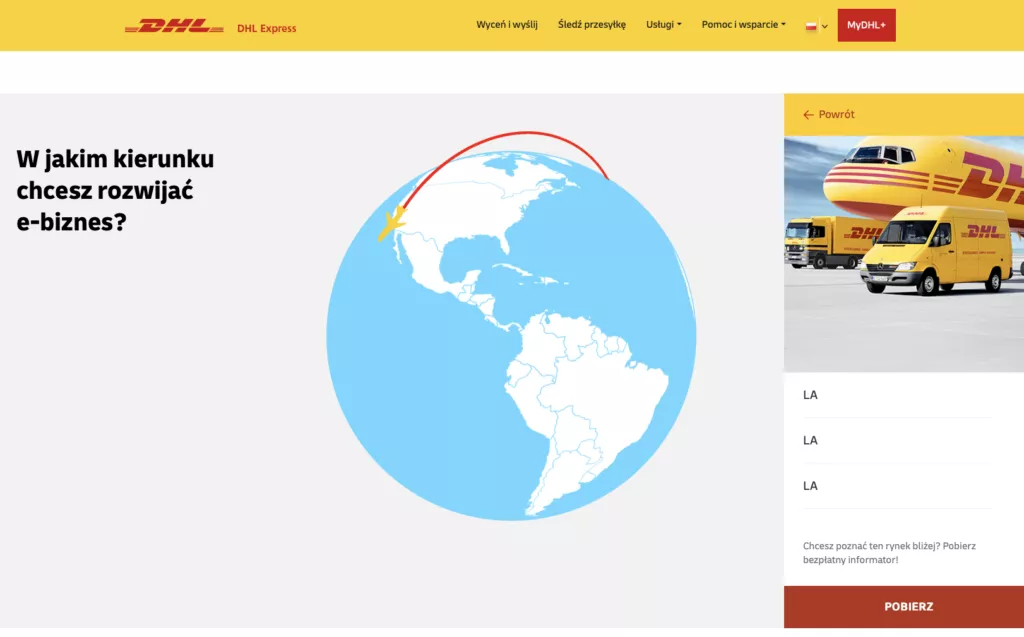The height and width of the screenshot is (637, 1024).
Task: Expand the Usługi dropdown menu
Action: click(x=663, y=25)
